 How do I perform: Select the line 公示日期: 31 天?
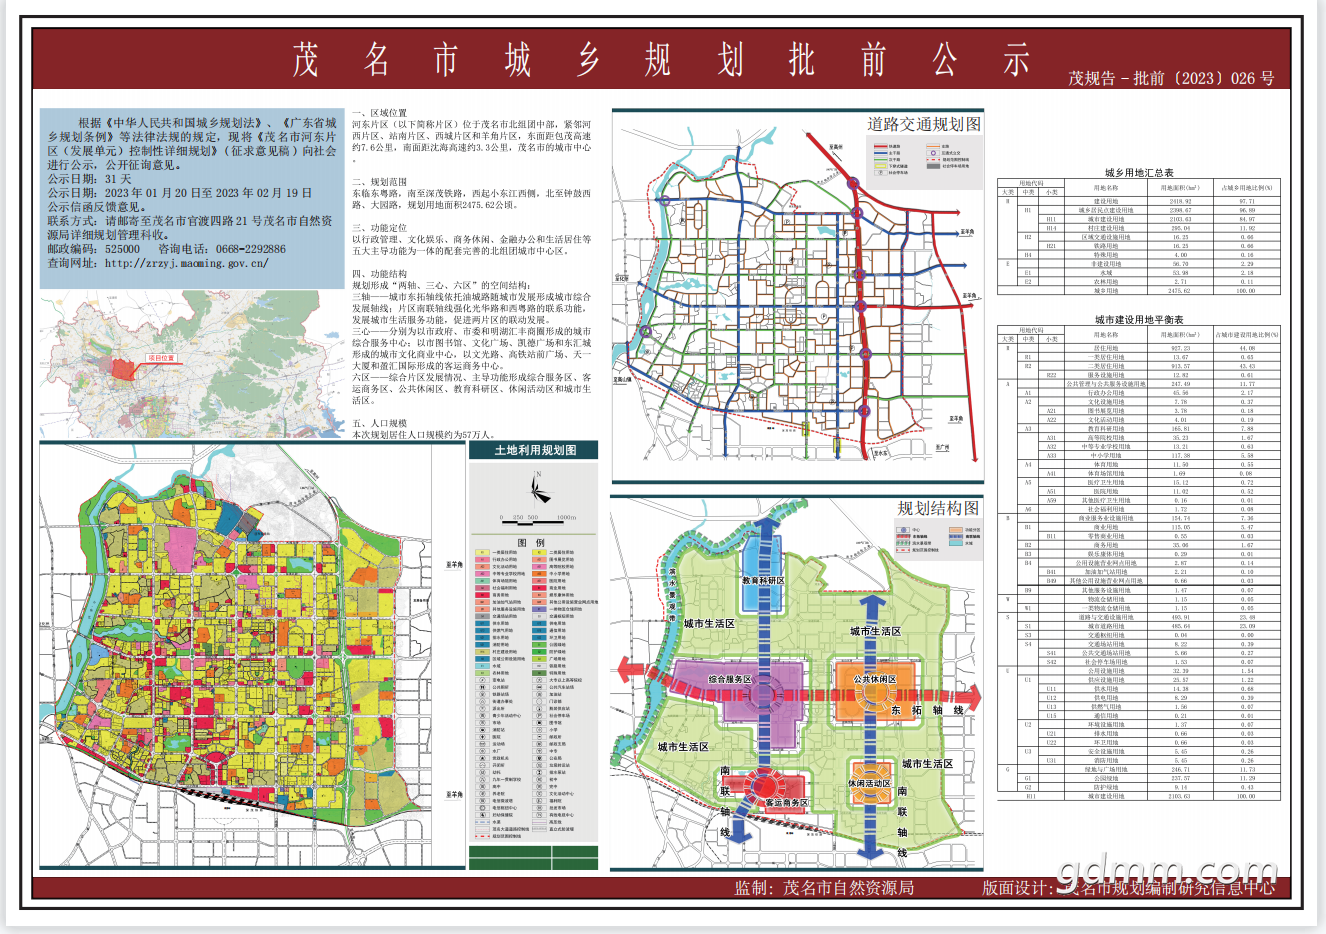pyautogui.click(x=89, y=179)
